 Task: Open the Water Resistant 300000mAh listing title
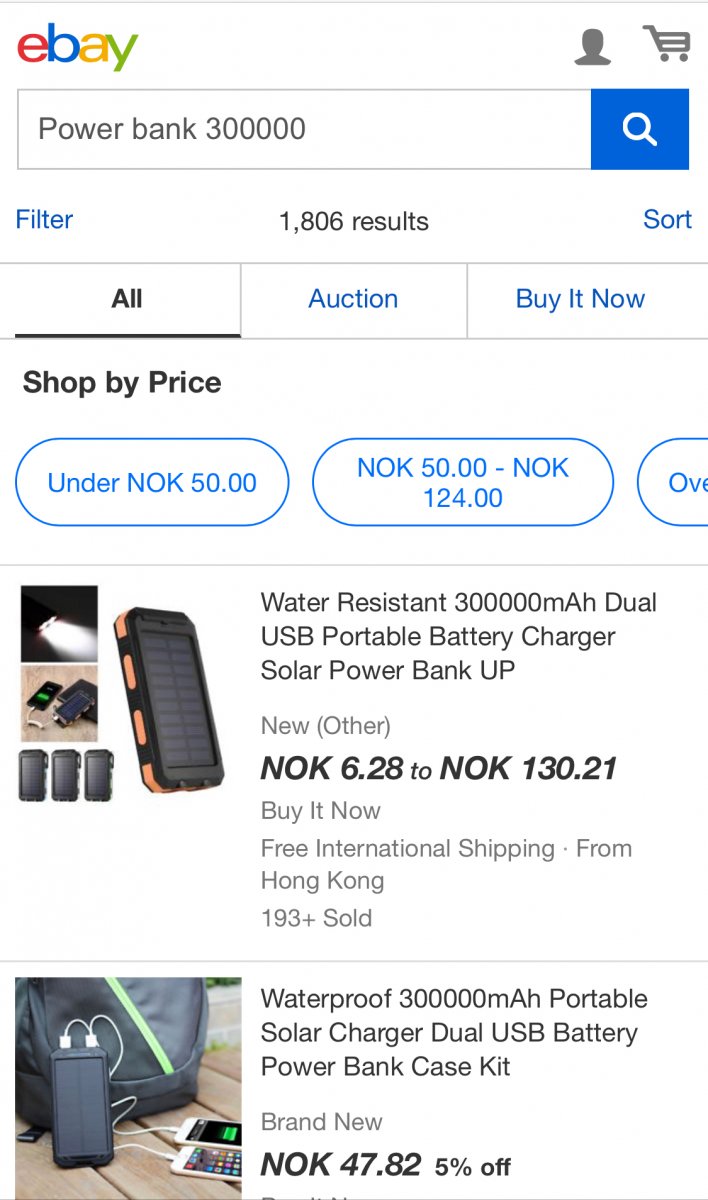click(x=459, y=636)
